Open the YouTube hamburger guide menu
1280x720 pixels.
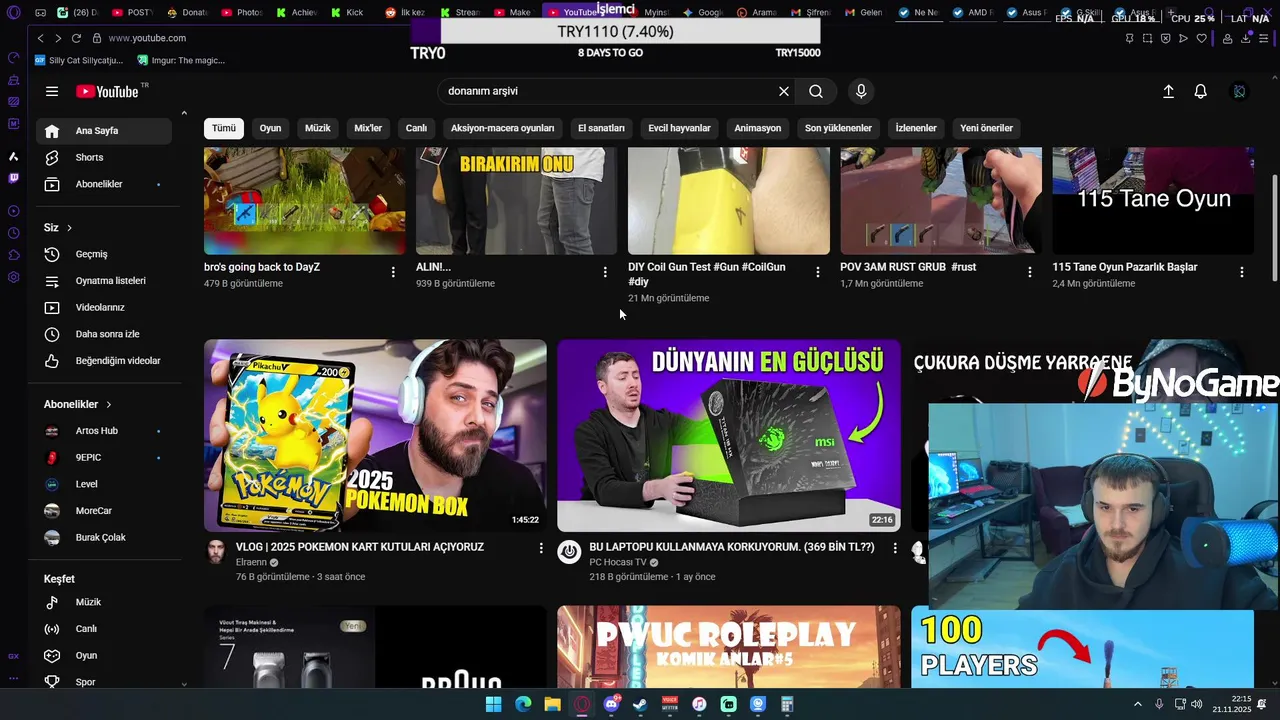(x=52, y=91)
